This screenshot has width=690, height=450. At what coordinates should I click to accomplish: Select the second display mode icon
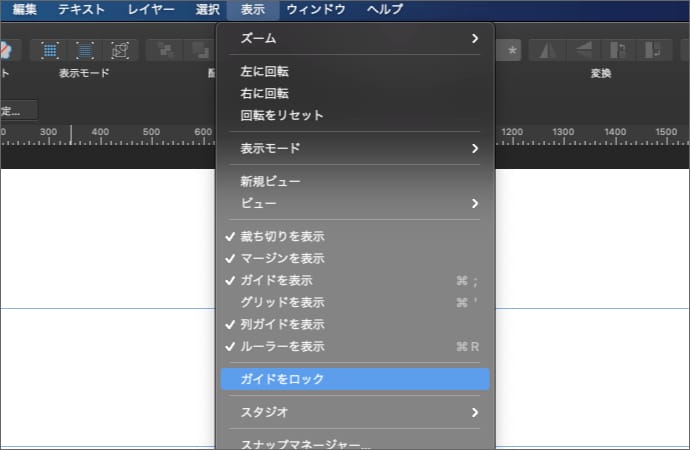85,49
